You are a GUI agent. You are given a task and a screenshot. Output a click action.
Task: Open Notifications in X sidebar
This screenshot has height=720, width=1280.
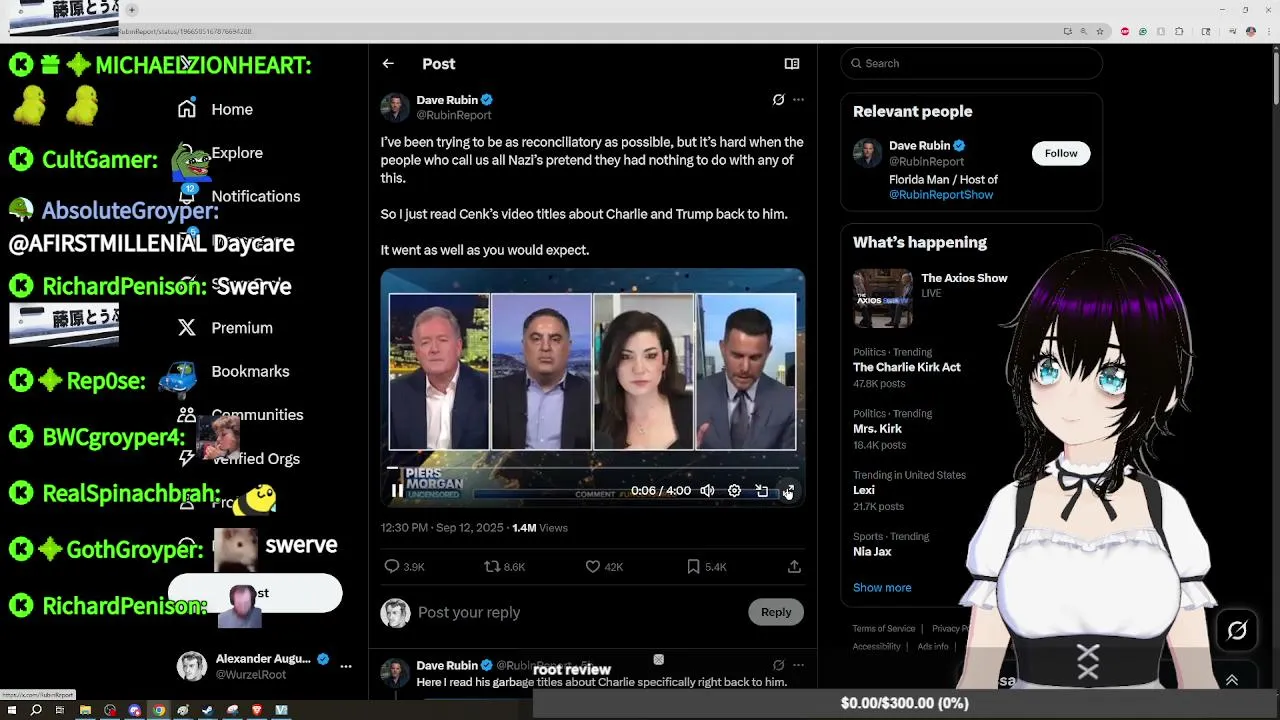point(238,196)
